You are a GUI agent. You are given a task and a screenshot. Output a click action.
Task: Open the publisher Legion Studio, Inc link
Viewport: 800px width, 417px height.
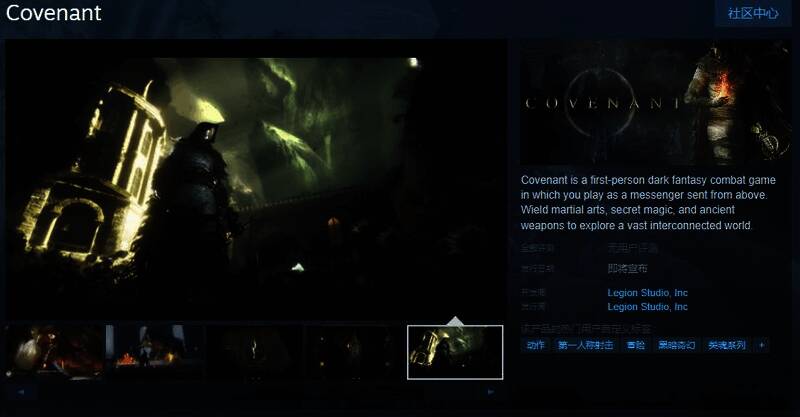(647, 307)
